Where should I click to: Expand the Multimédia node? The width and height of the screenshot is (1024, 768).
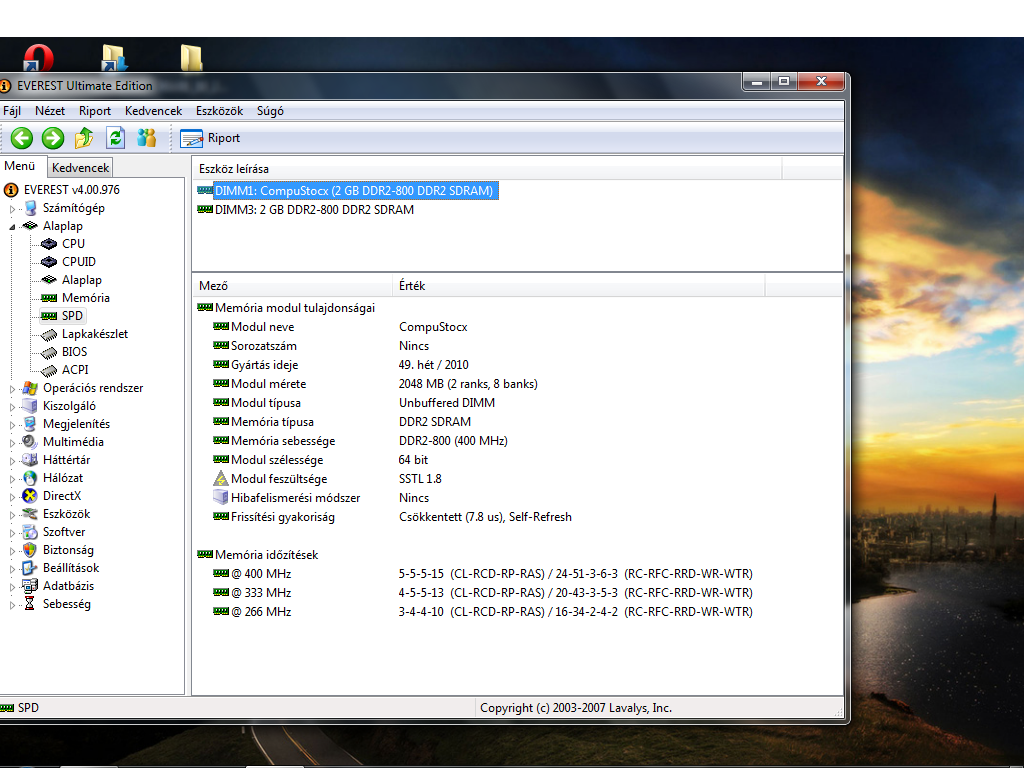tap(12, 443)
